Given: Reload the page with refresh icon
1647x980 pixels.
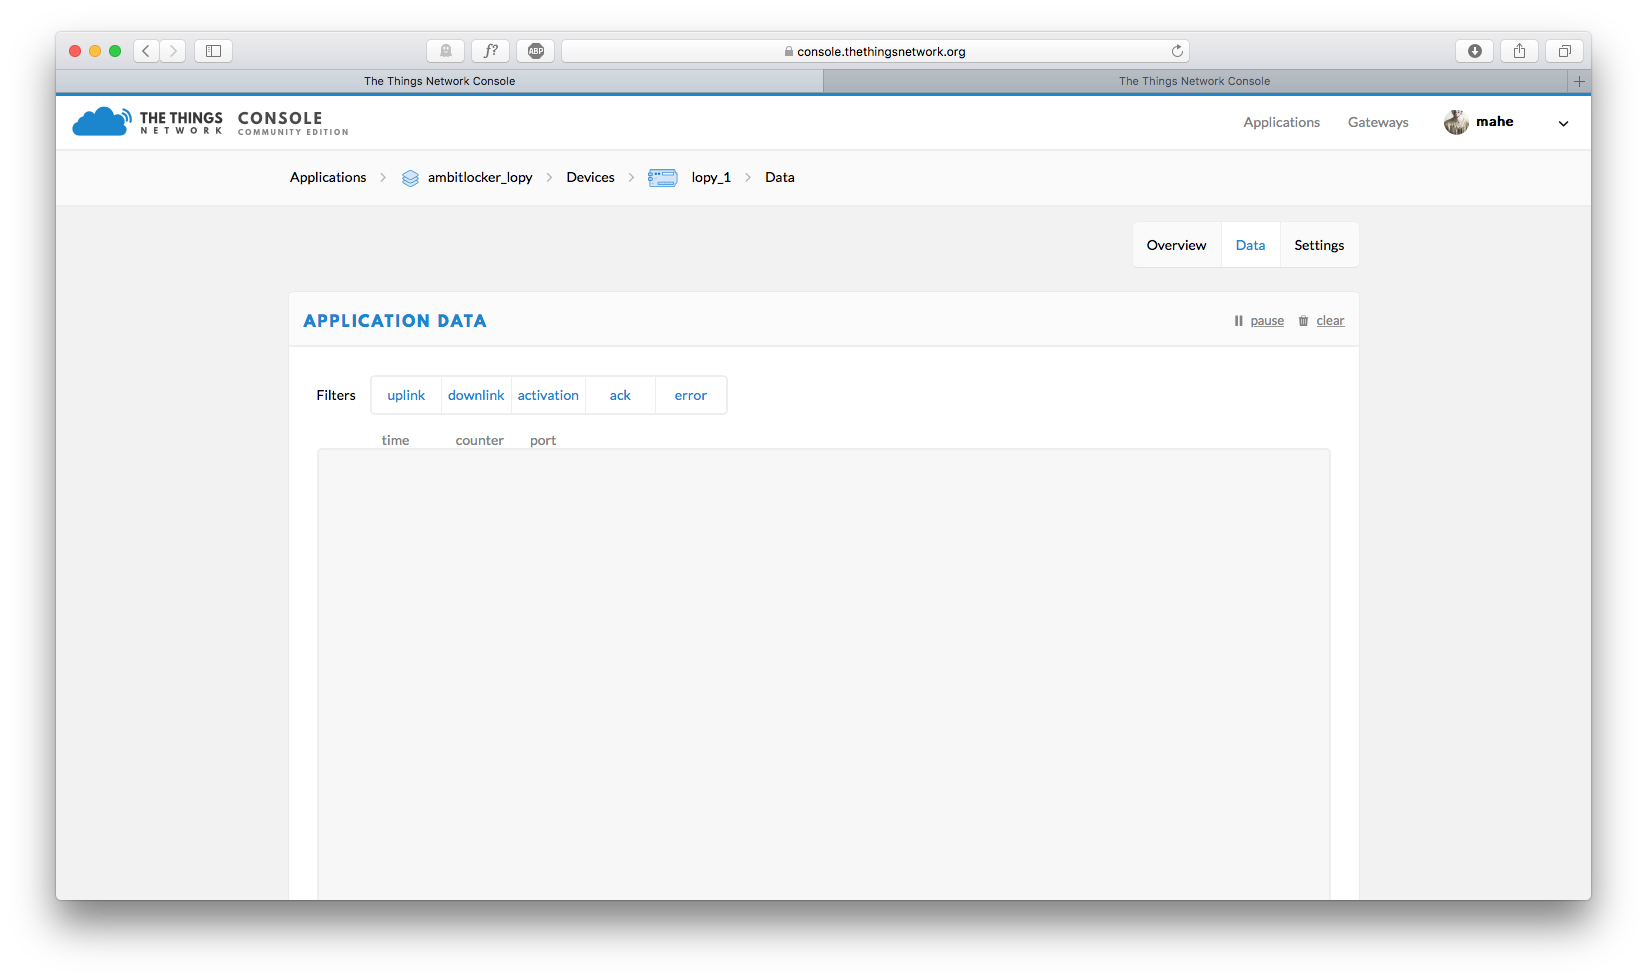Looking at the screenshot, I should click(1177, 51).
